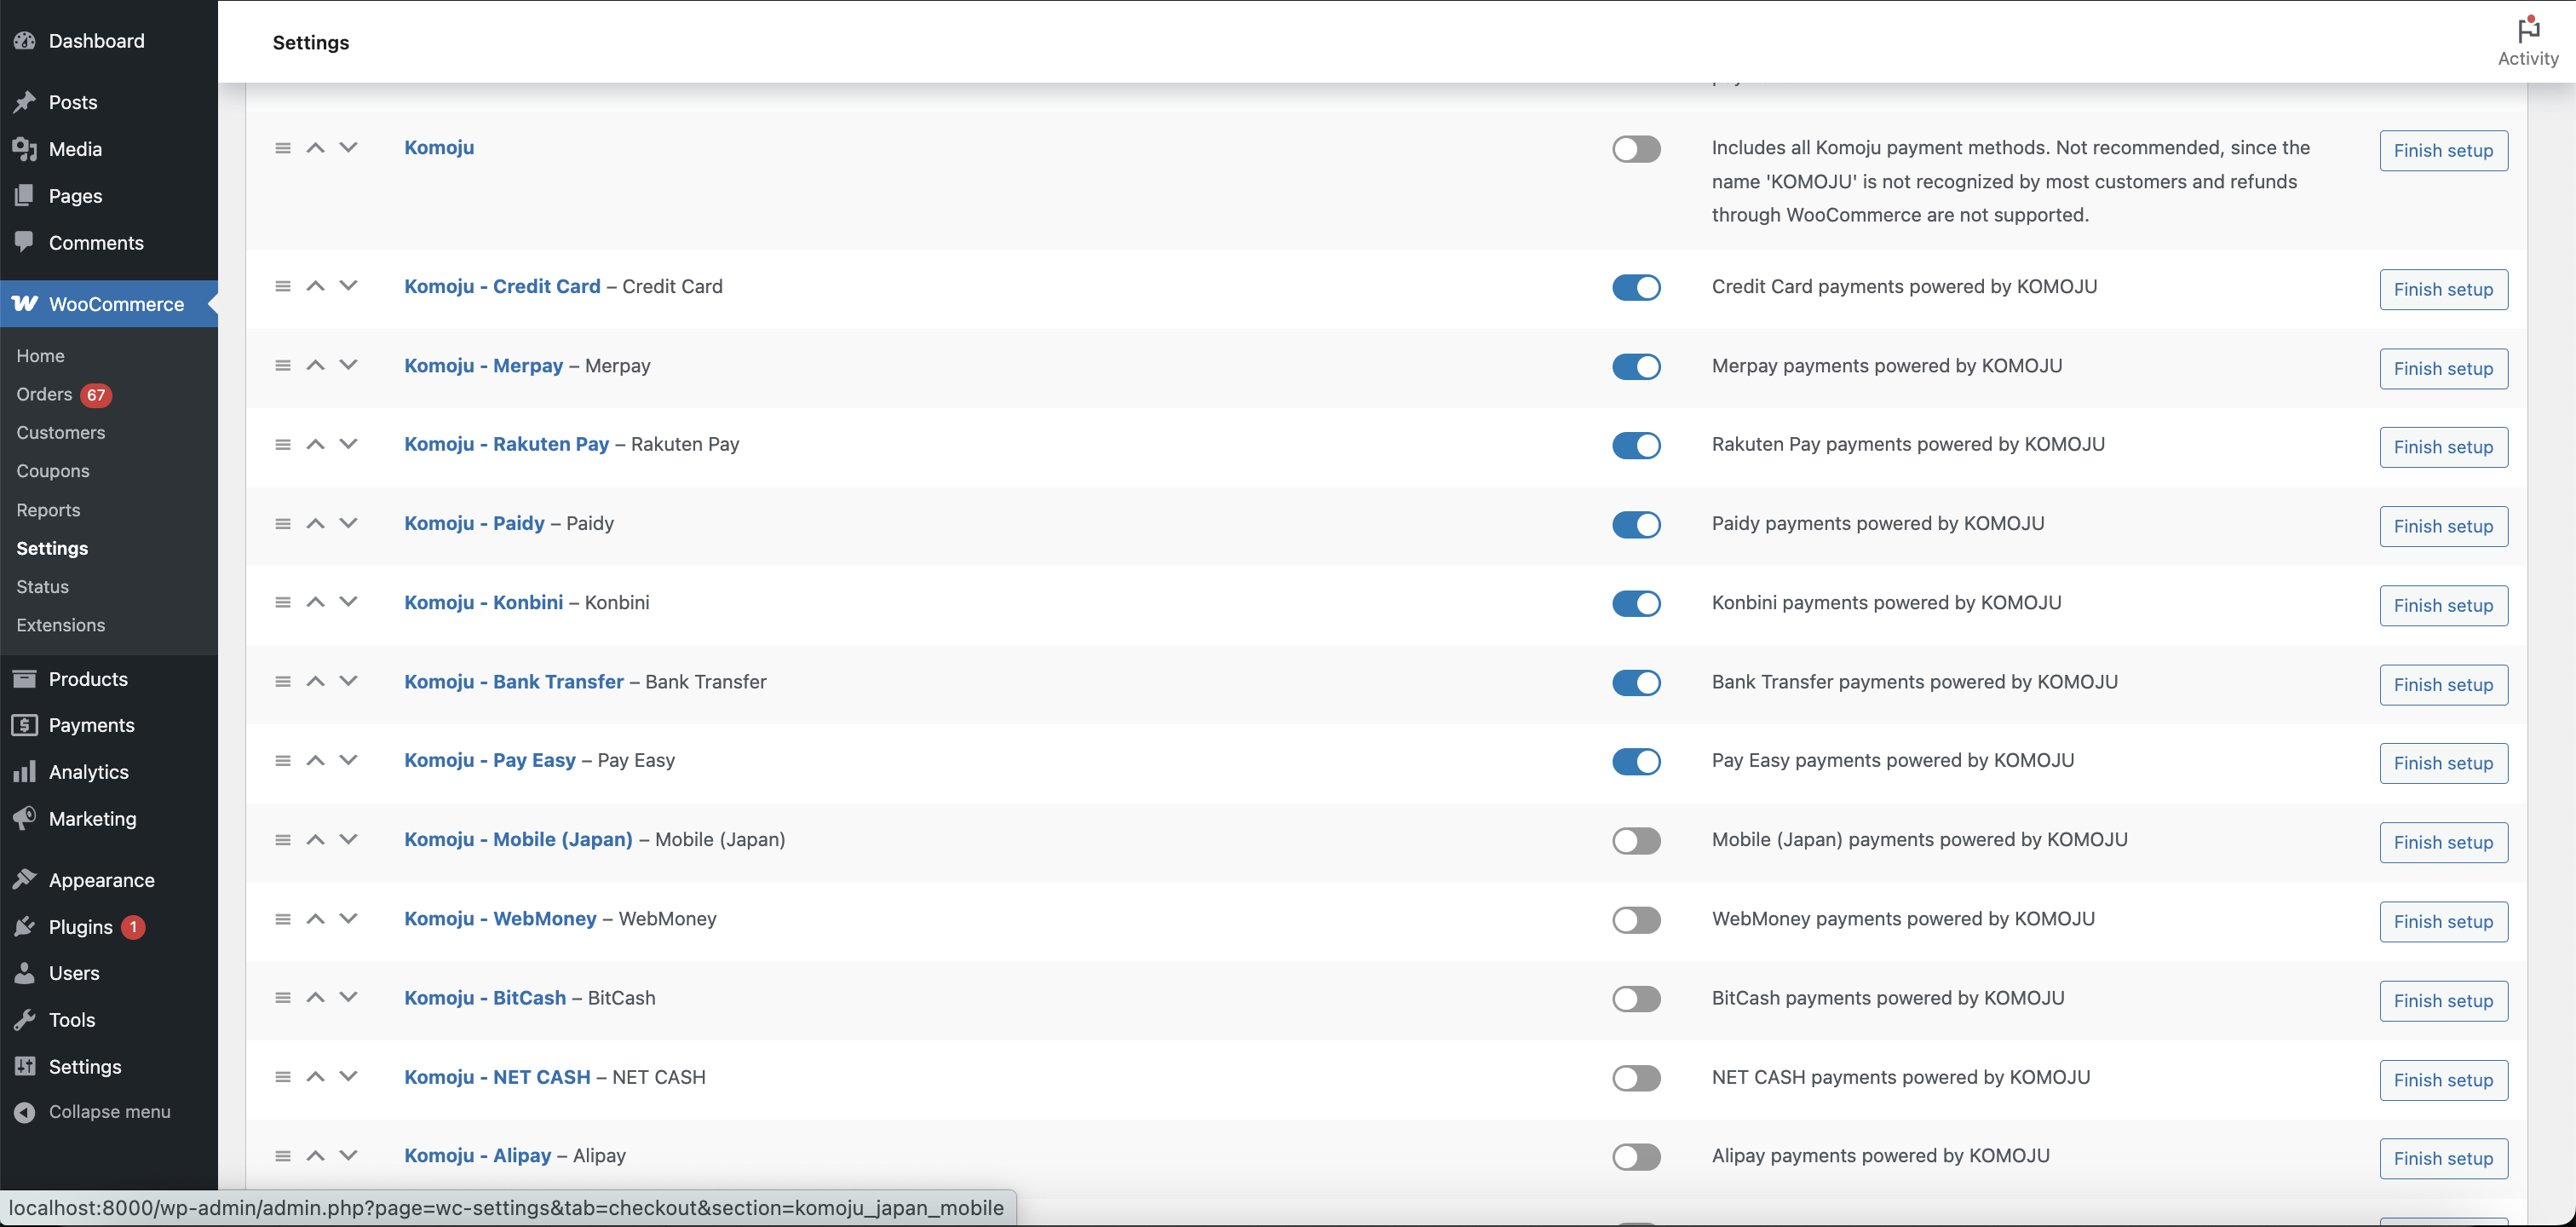Turn off the Komoju - Konbini toggle
The image size is (2576, 1227).
(x=1636, y=604)
